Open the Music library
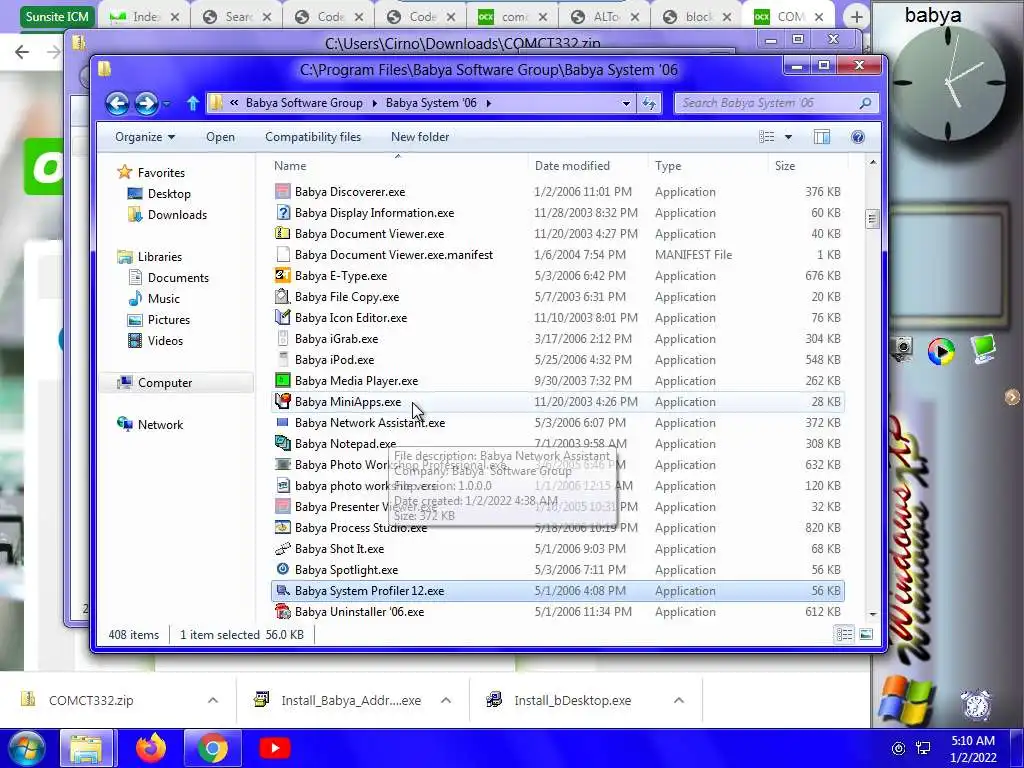 153,298
